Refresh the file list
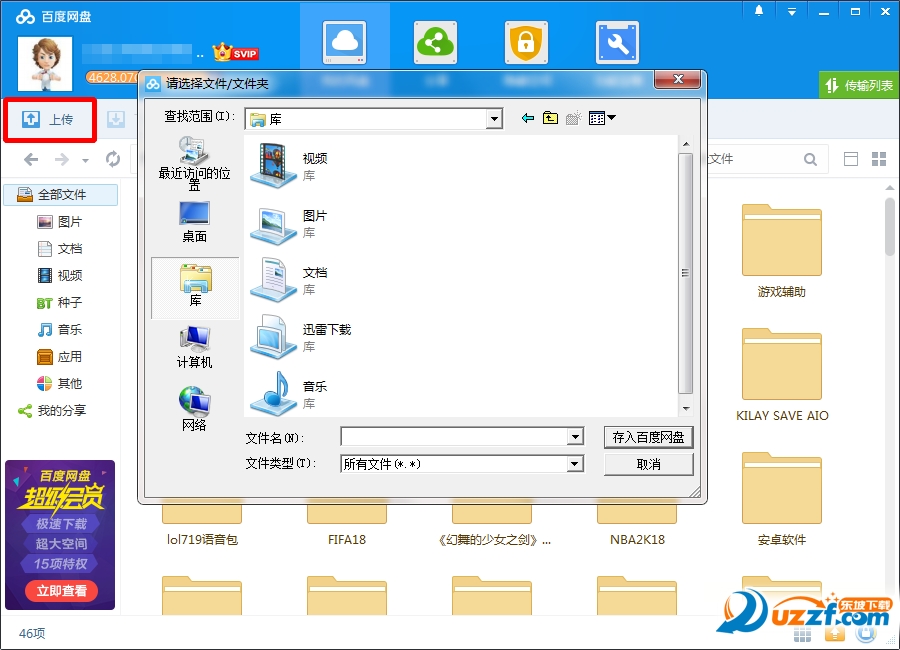The image size is (900, 650). [x=113, y=159]
